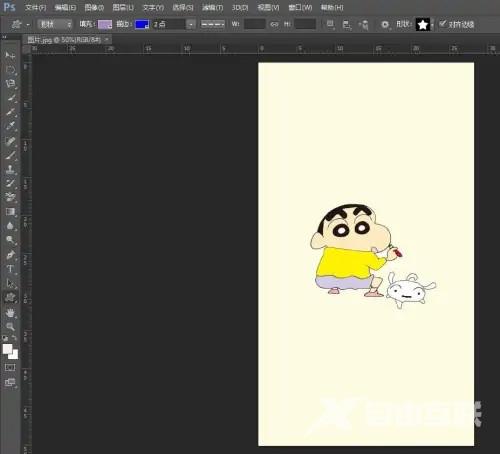Select the Gradient tool
The image size is (500, 454).
[x=10, y=211]
